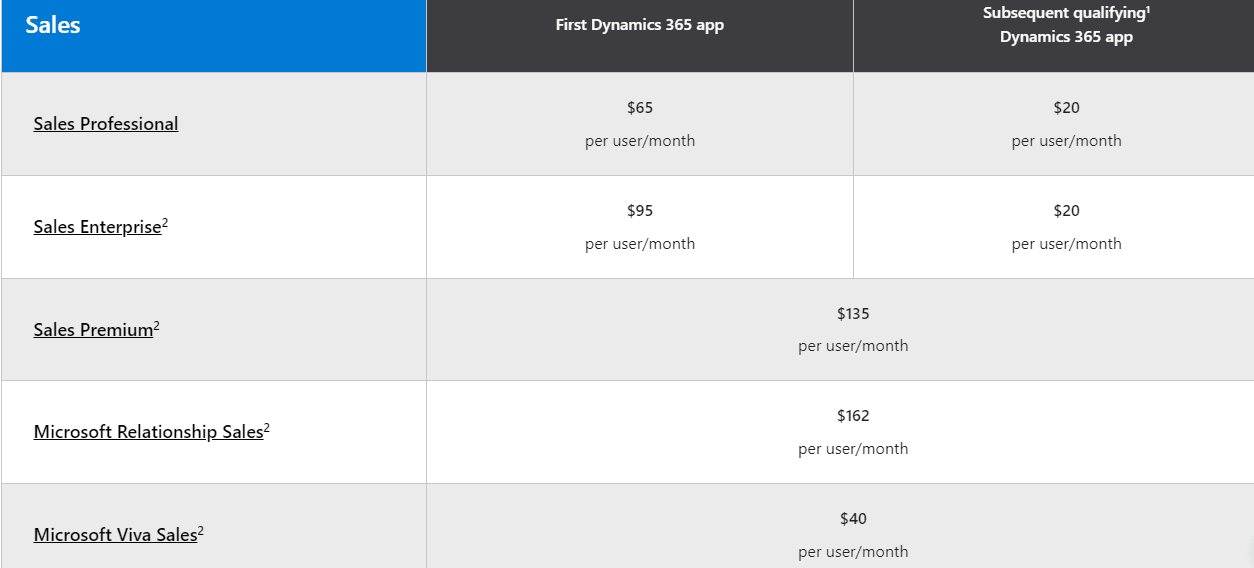This screenshot has height=568, width=1254.
Task: Click footnote 2 beside Microsoft Relationship Sales
Action: (x=267, y=428)
